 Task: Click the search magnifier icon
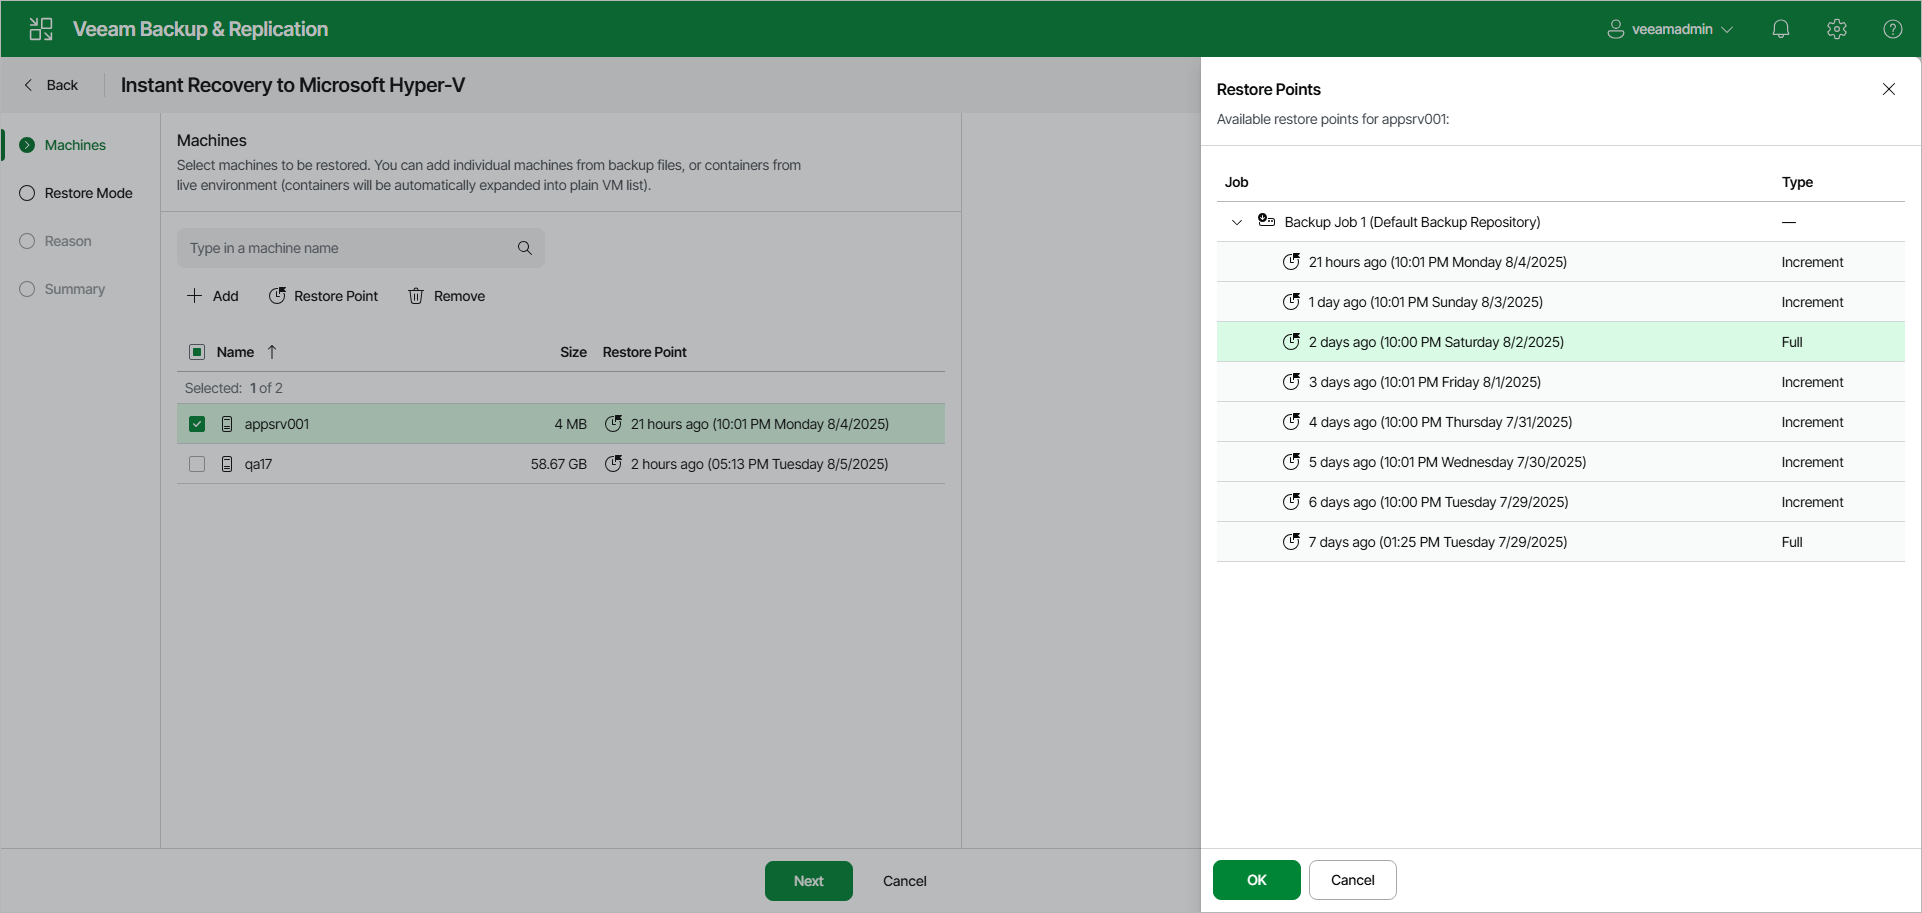(x=524, y=248)
